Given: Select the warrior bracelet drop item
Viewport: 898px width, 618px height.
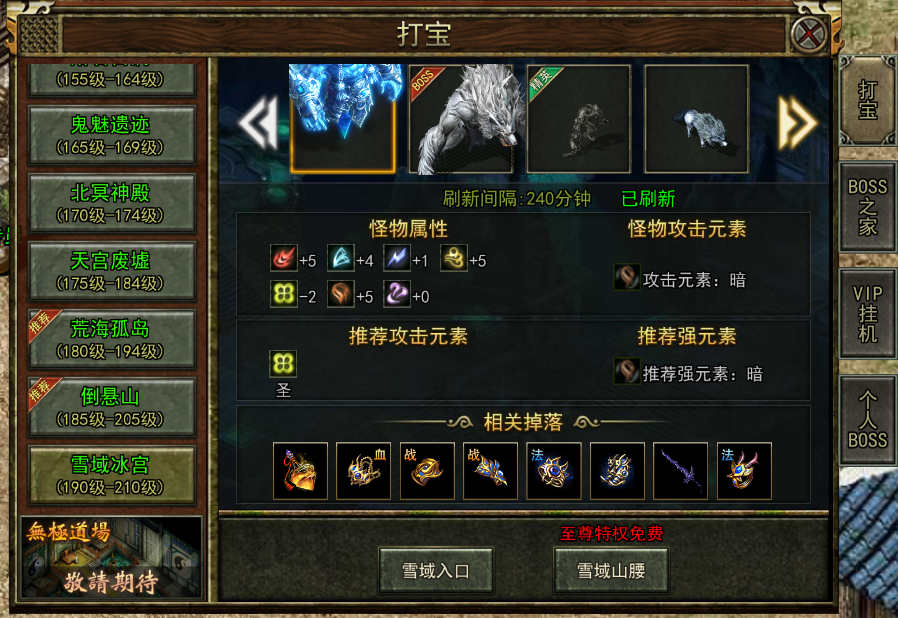Looking at the screenshot, I should pos(427,471).
